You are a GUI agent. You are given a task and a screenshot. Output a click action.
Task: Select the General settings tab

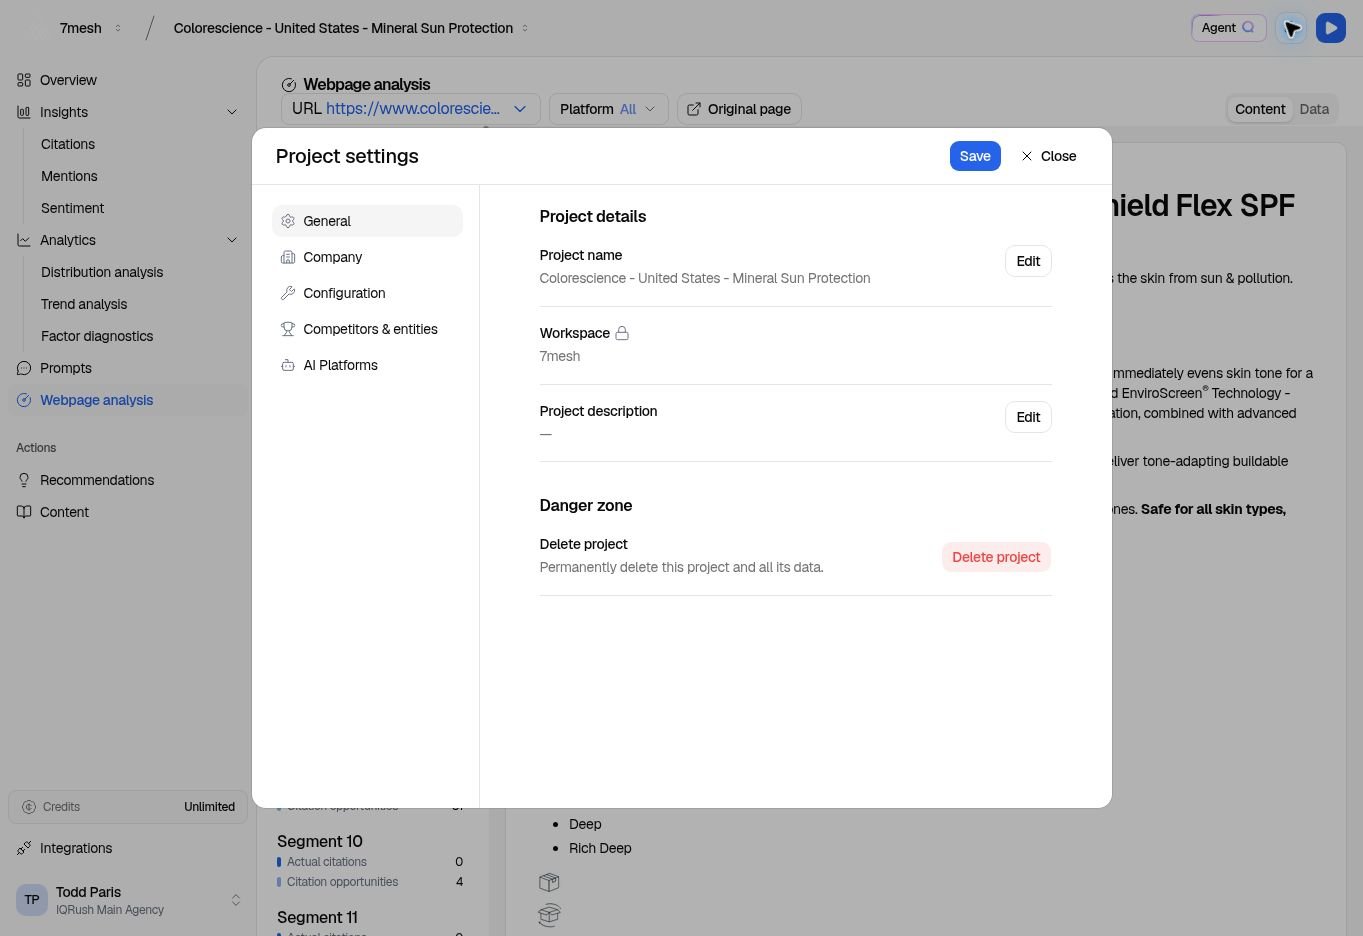367,221
